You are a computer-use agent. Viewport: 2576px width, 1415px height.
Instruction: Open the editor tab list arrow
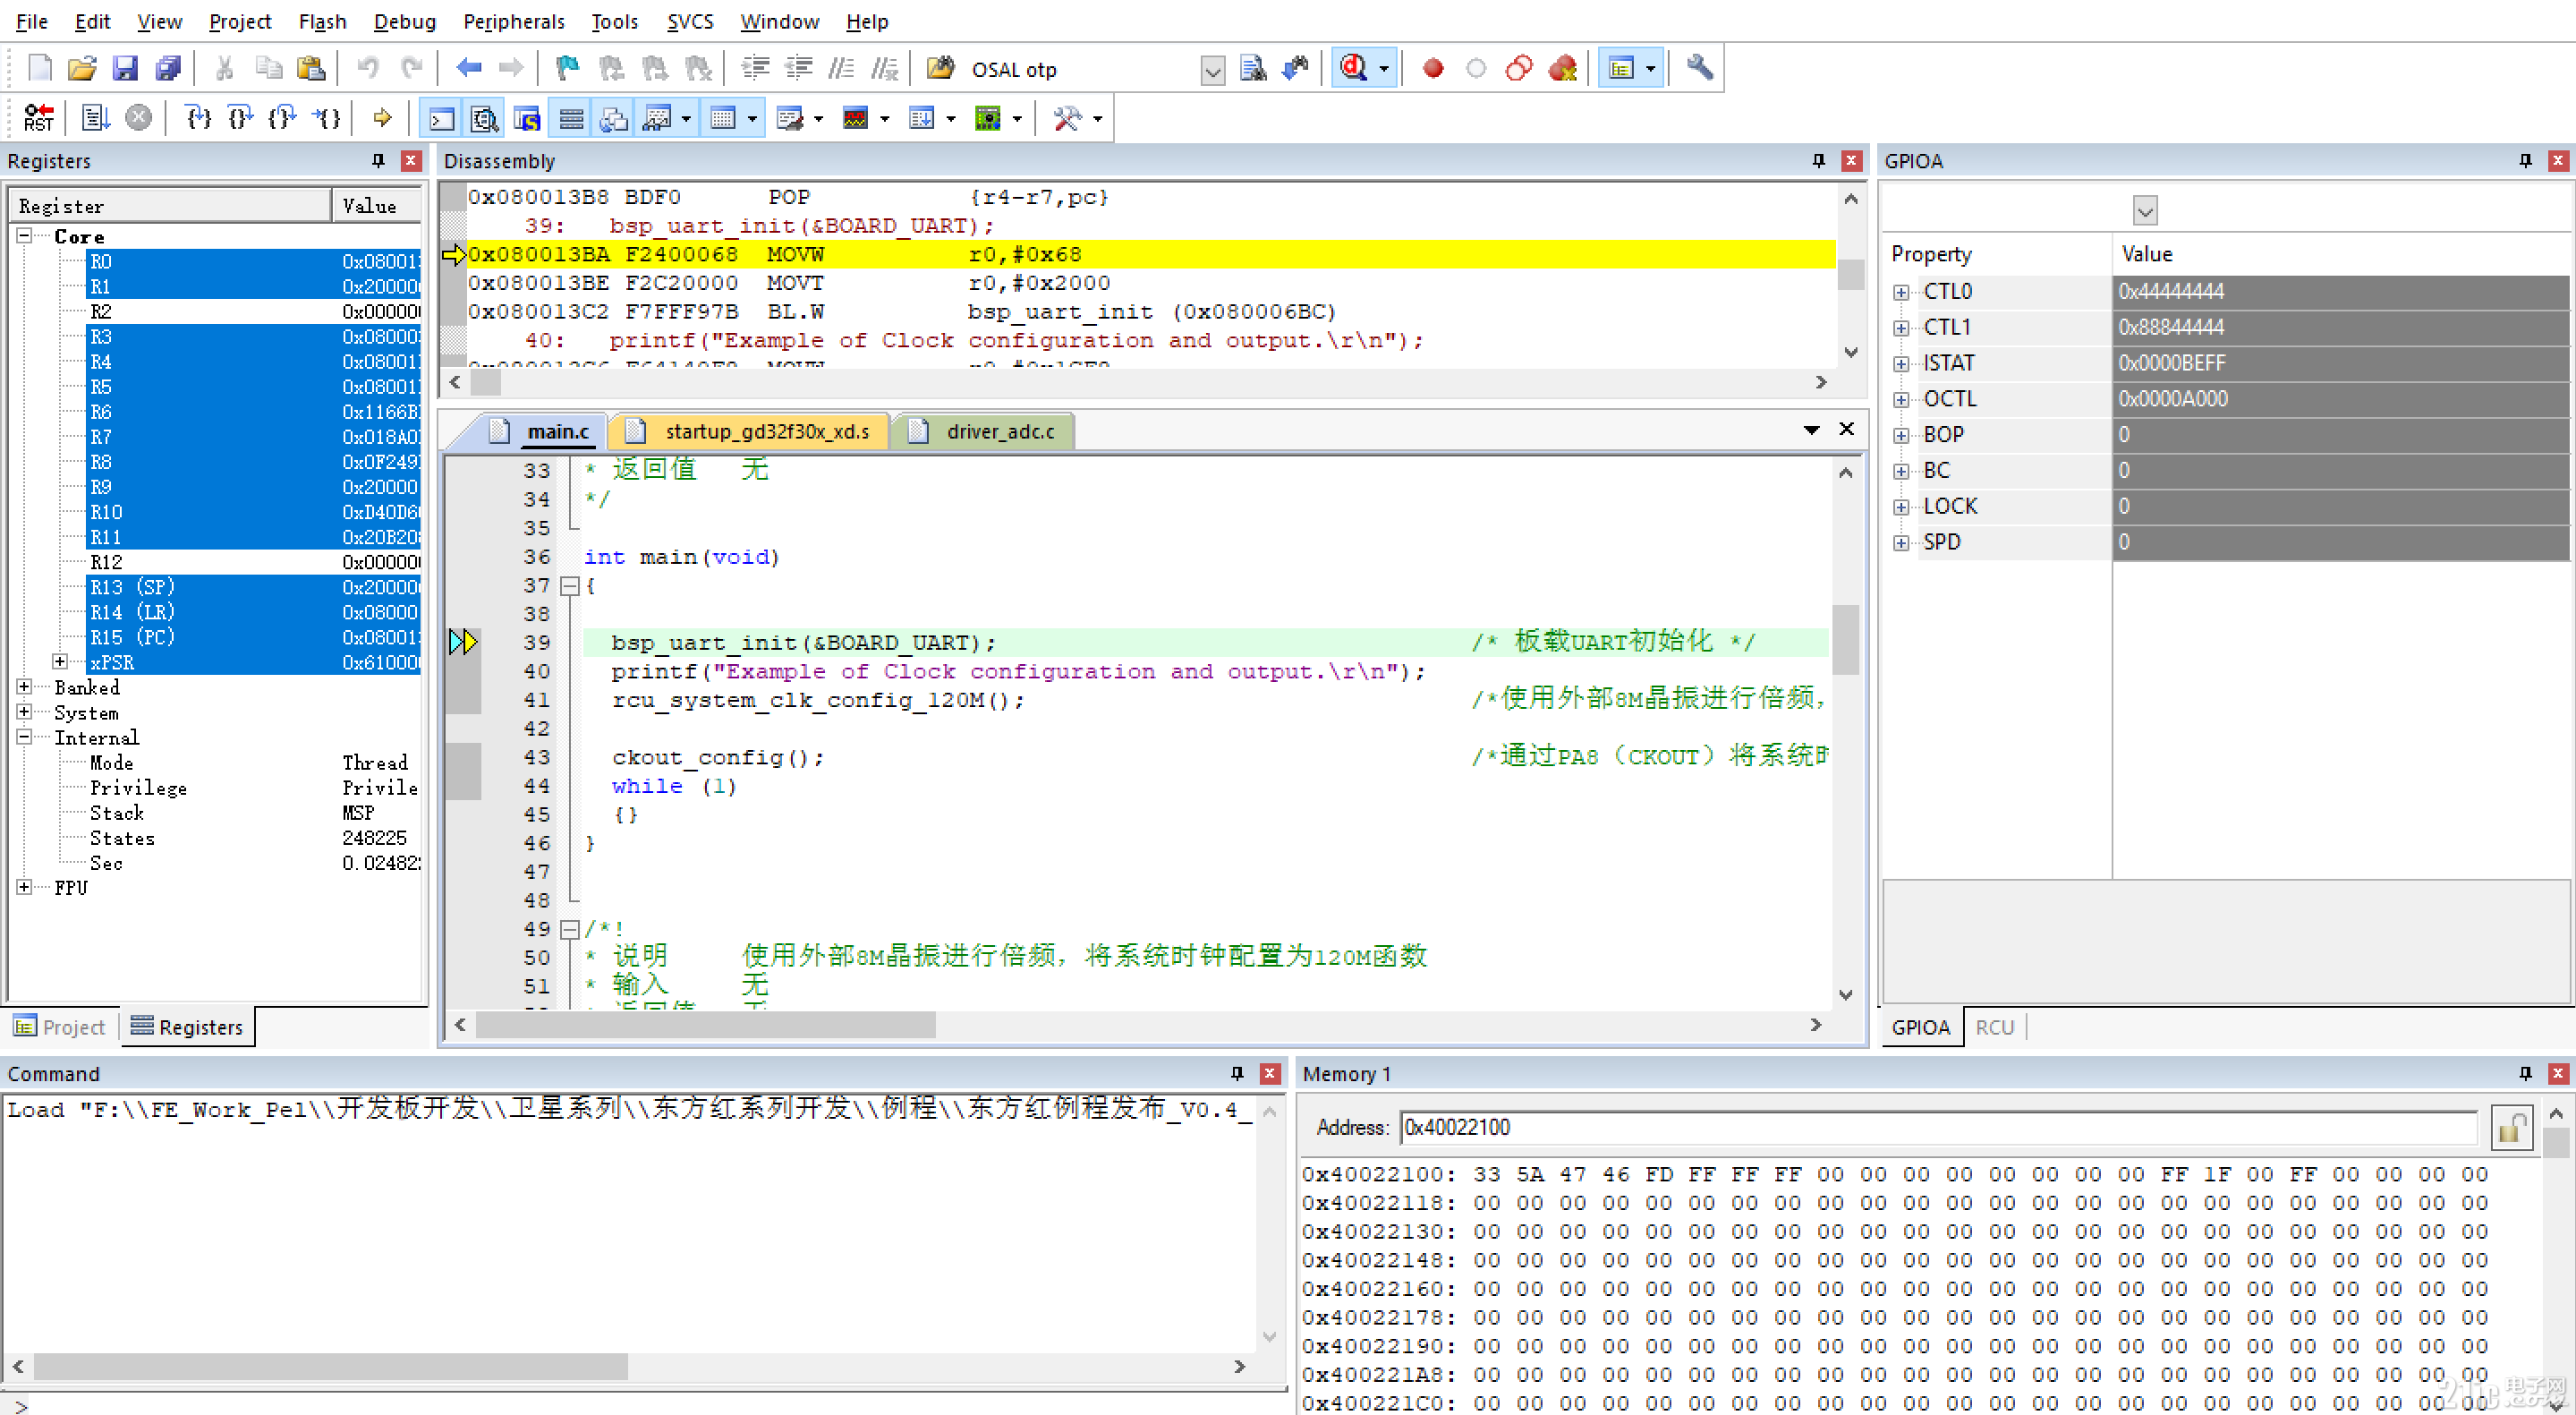(x=1811, y=430)
